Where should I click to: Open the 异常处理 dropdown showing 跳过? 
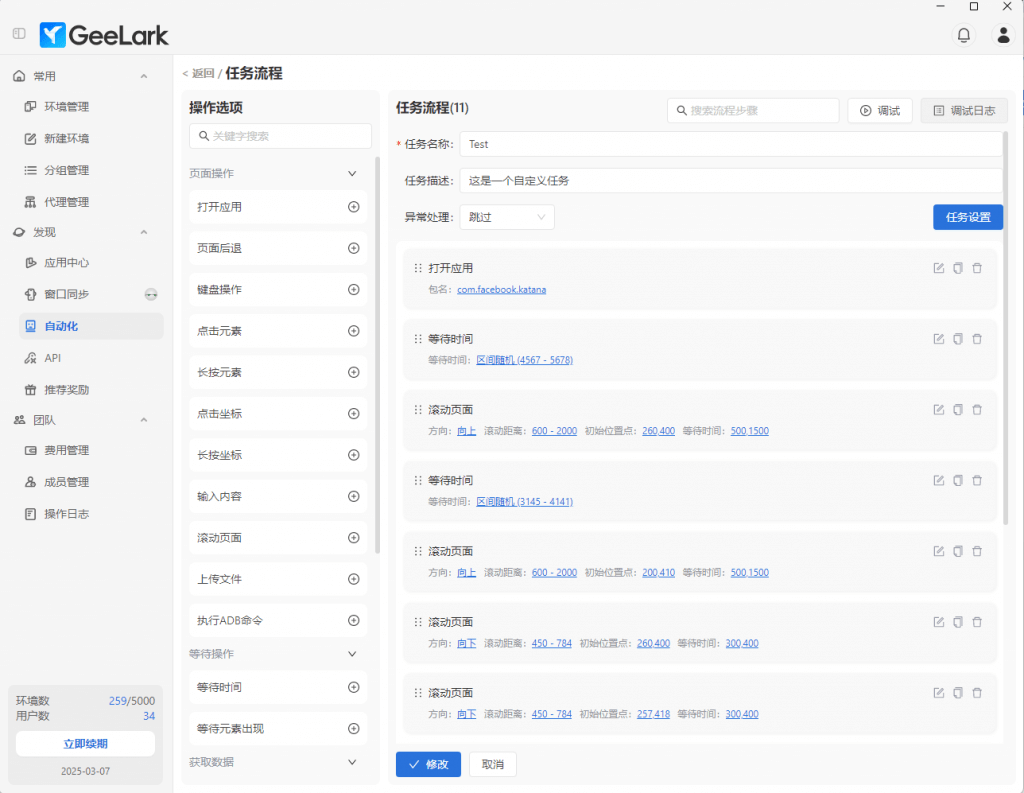pos(506,217)
